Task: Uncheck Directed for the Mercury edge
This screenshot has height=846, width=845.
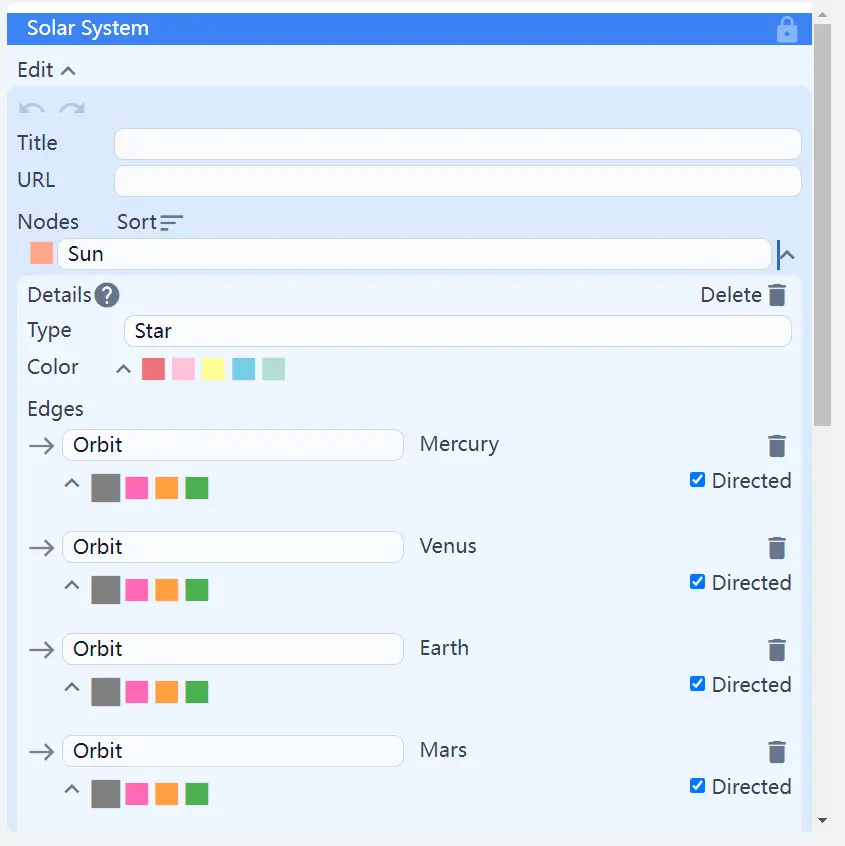Action: 698,480
